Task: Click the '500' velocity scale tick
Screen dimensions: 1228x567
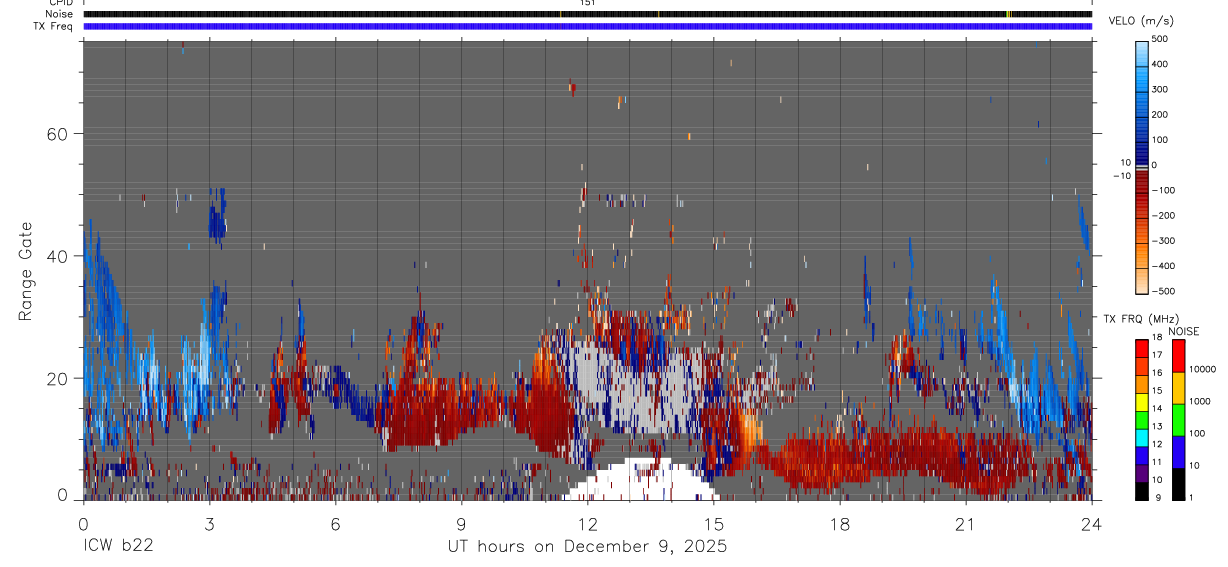Action: (1160, 39)
